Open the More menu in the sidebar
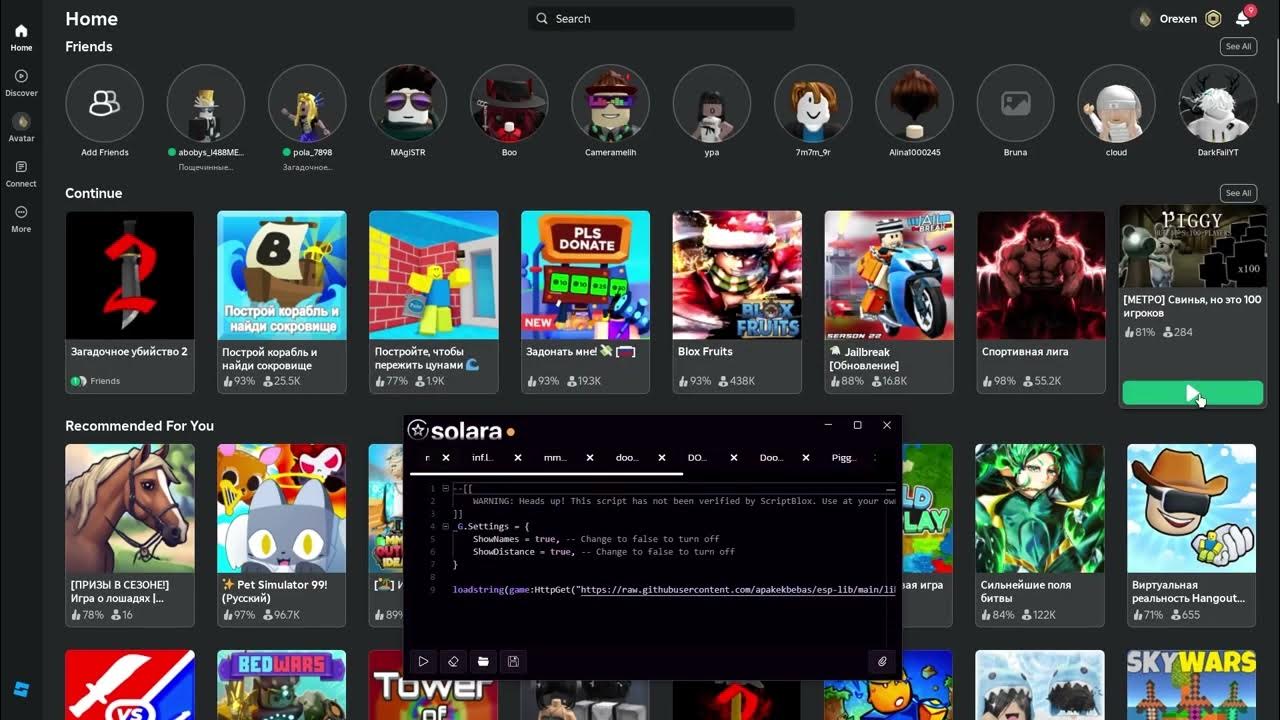Image resolution: width=1280 pixels, height=720 pixels. [21, 218]
